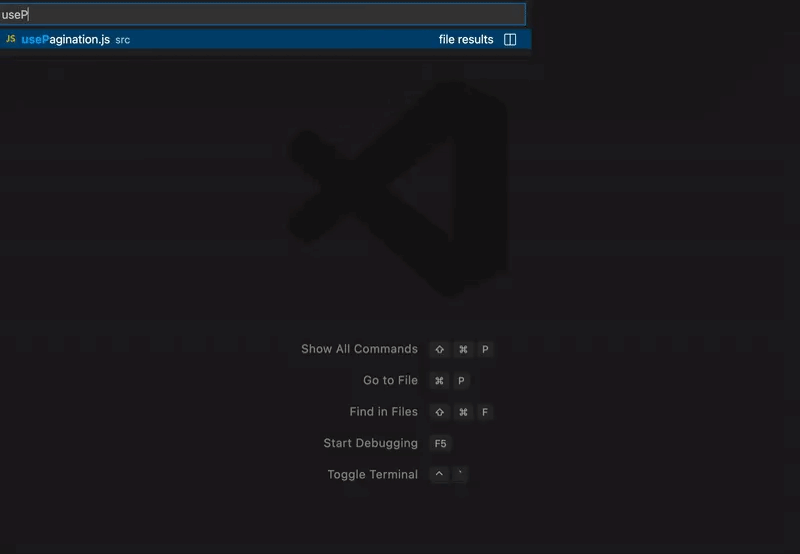Image resolution: width=800 pixels, height=554 pixels.
Task: Click the Find in Files hint
Action: 383,412
